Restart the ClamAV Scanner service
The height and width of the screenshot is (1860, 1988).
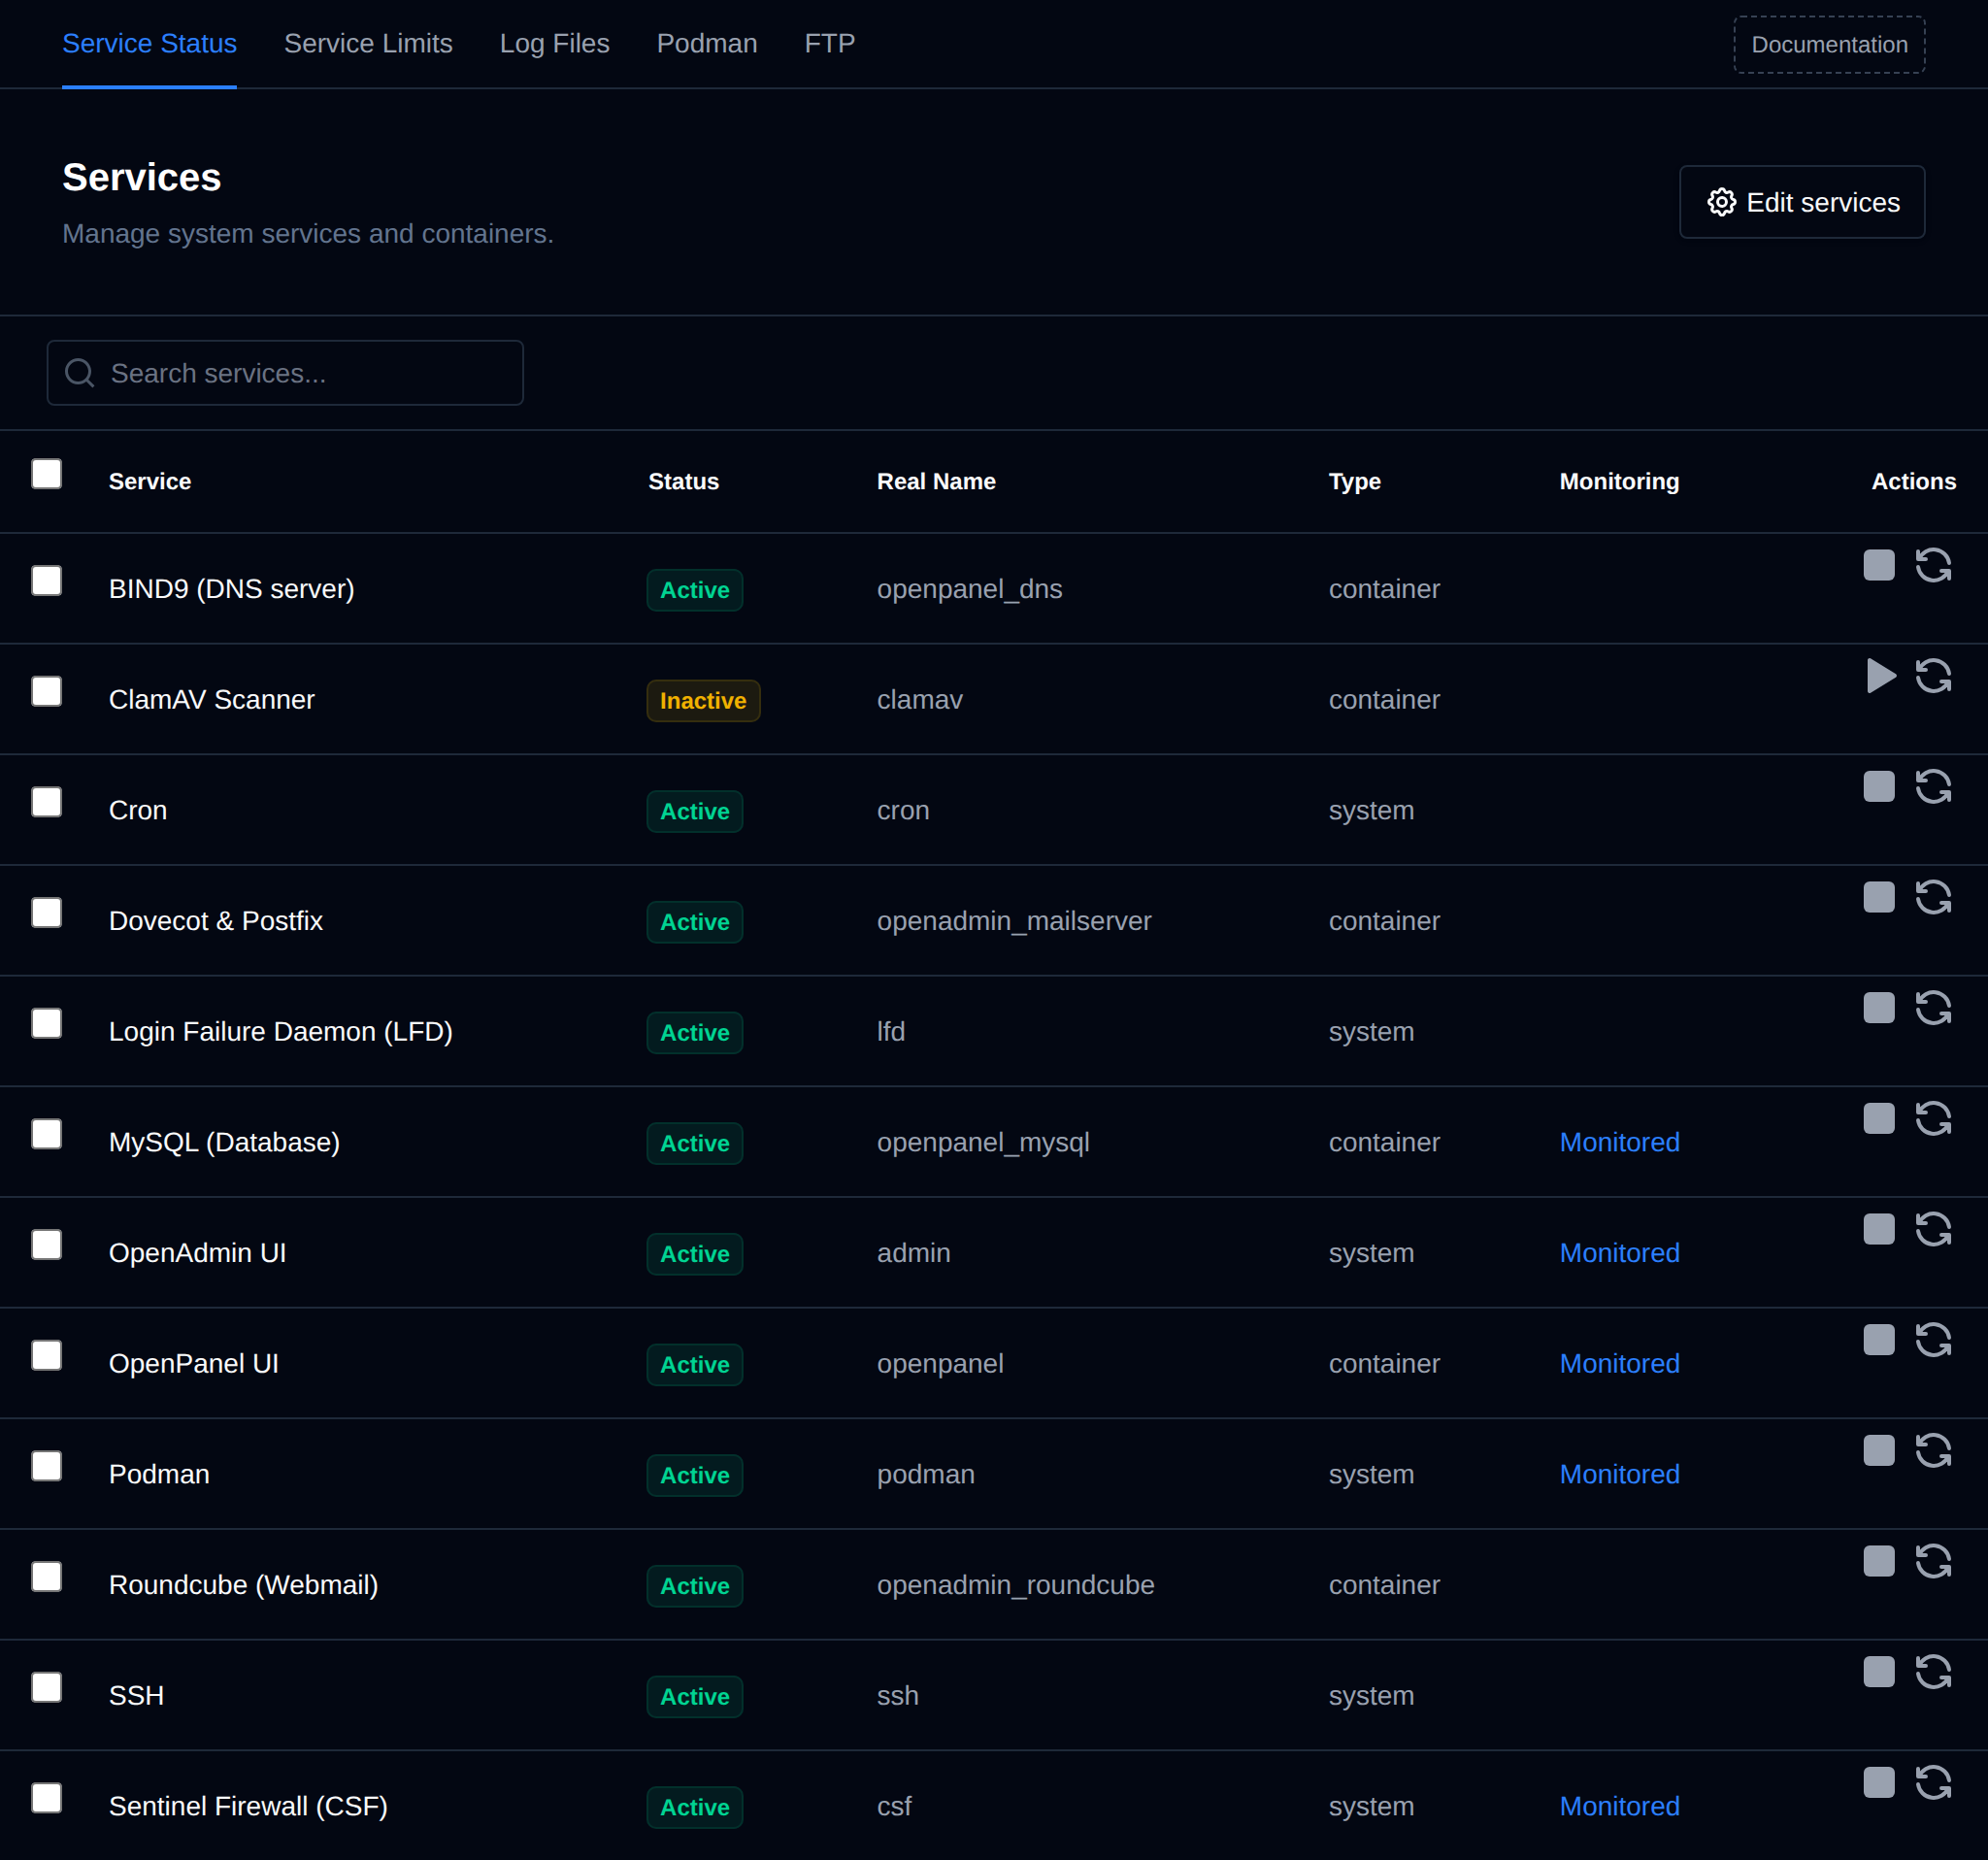point(1933,676)
